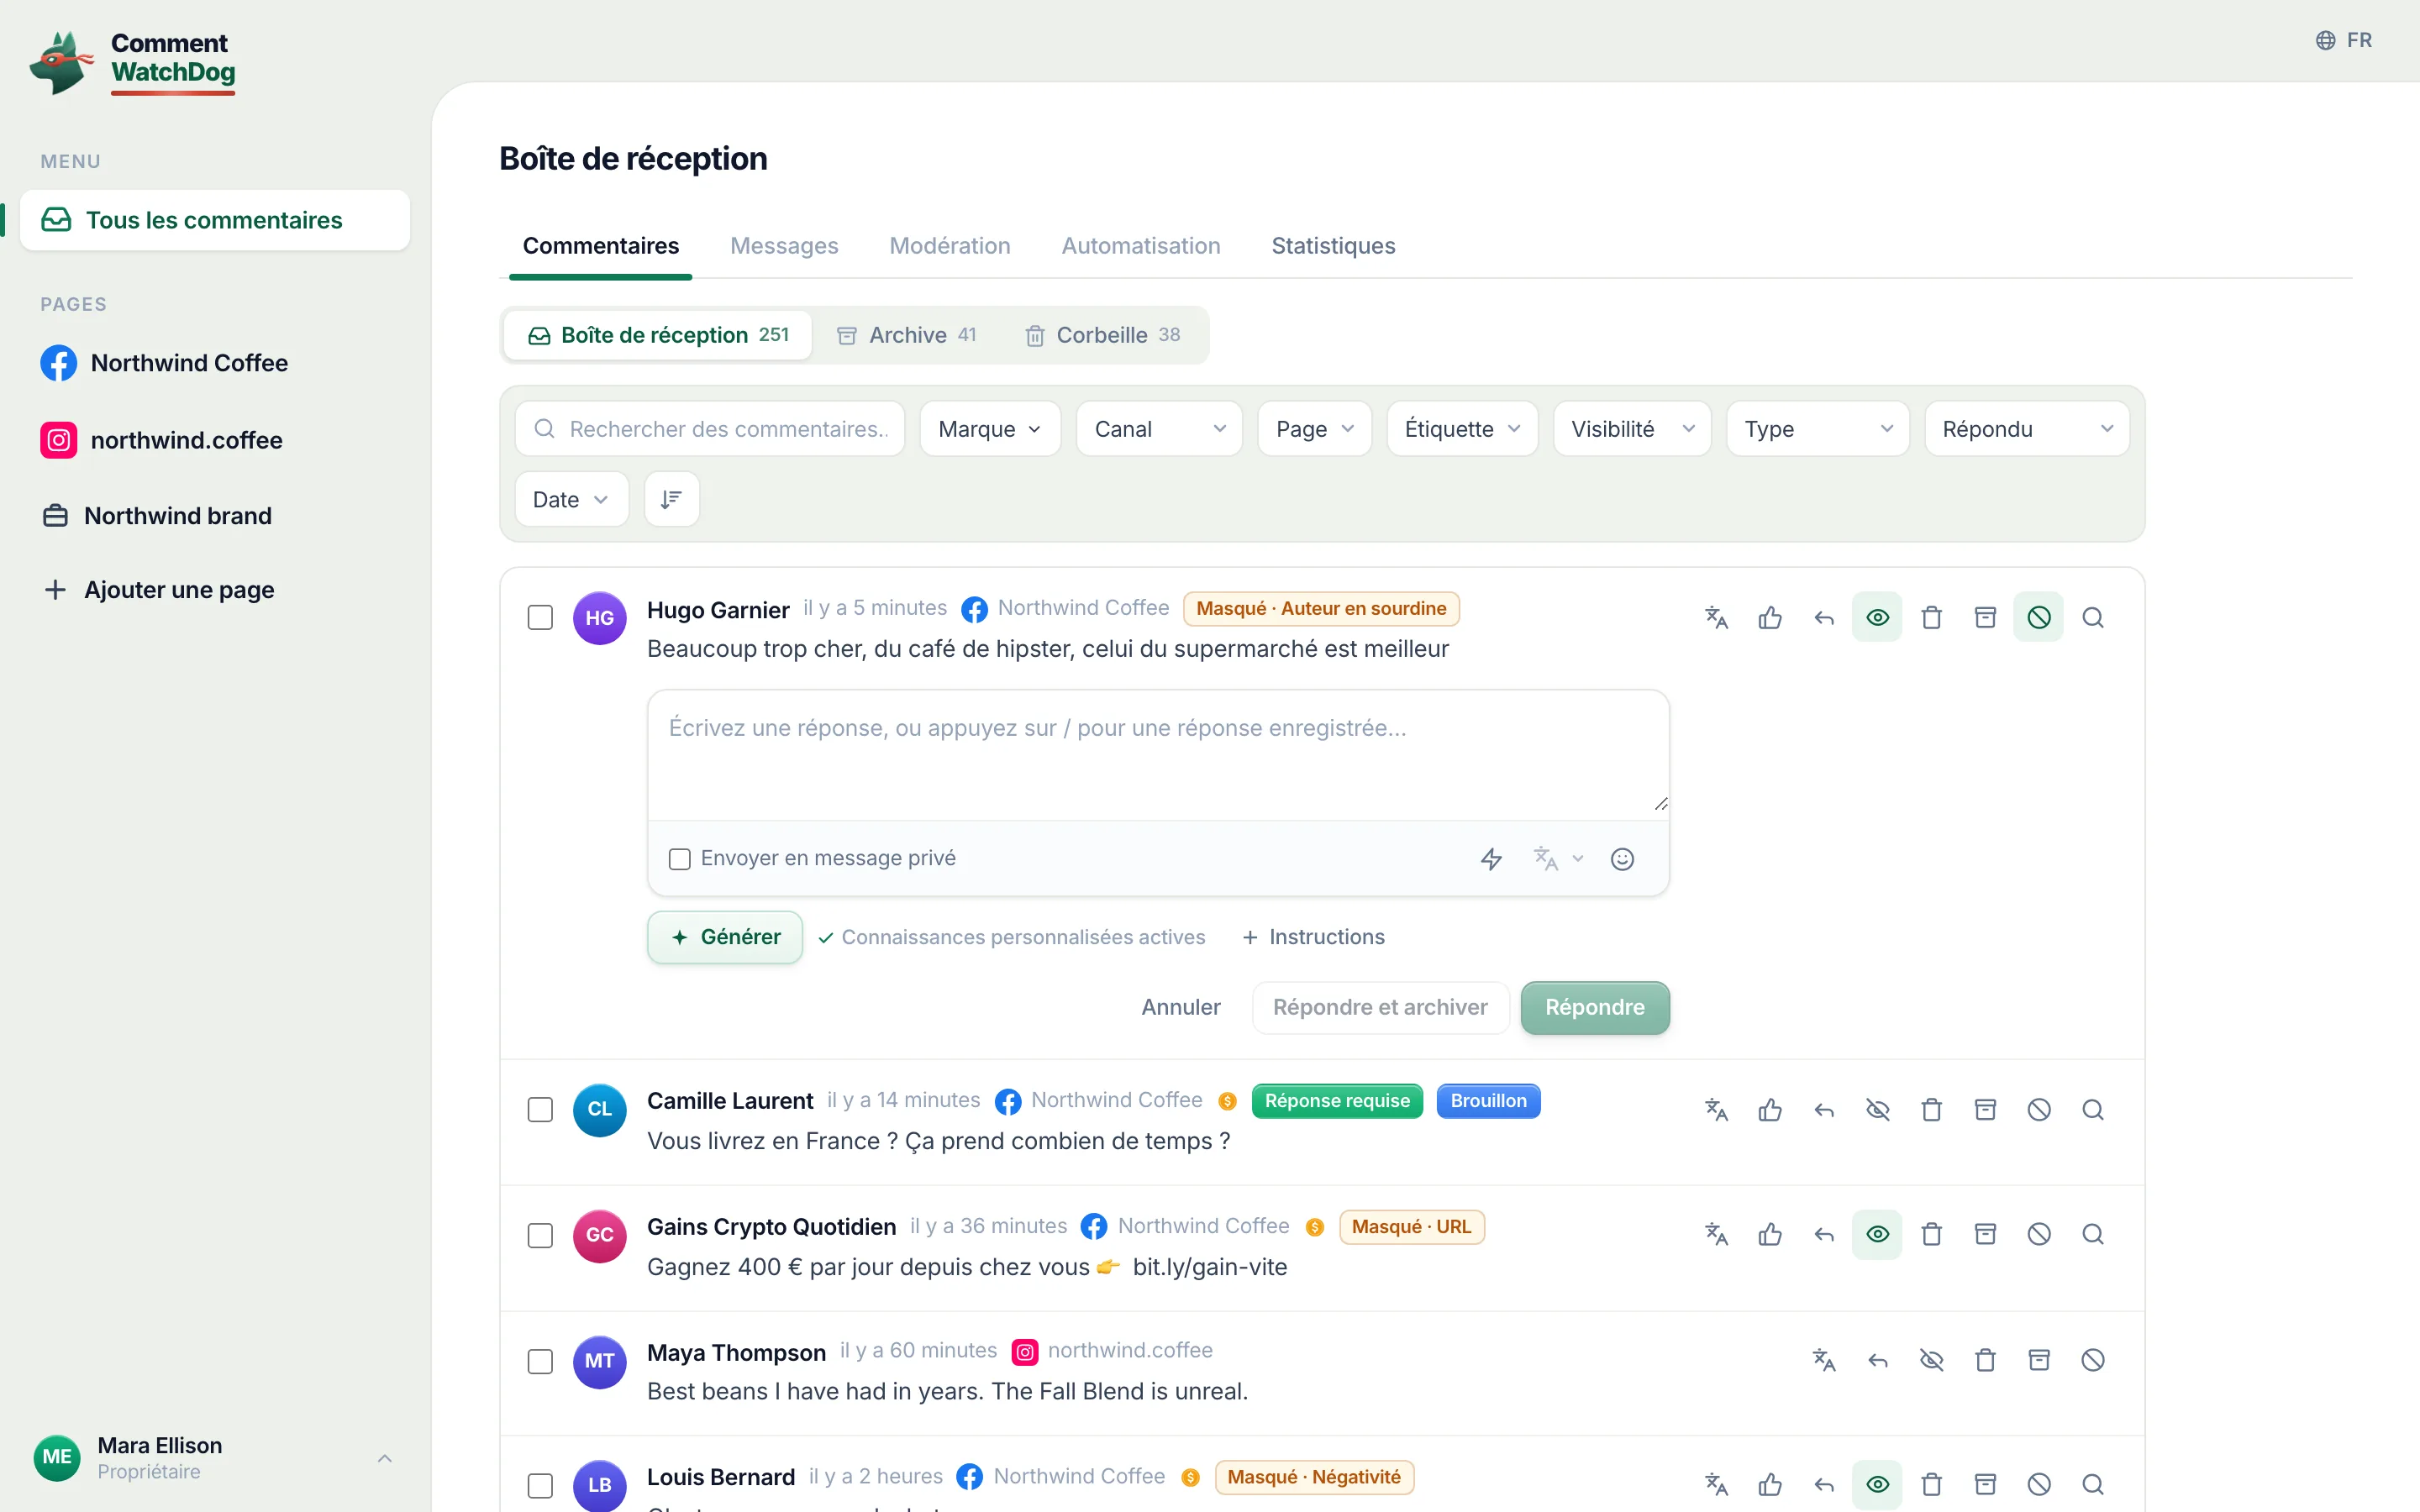Show the Corbeille folder
The image size is (2420, 1512).
pos(1103,335)
